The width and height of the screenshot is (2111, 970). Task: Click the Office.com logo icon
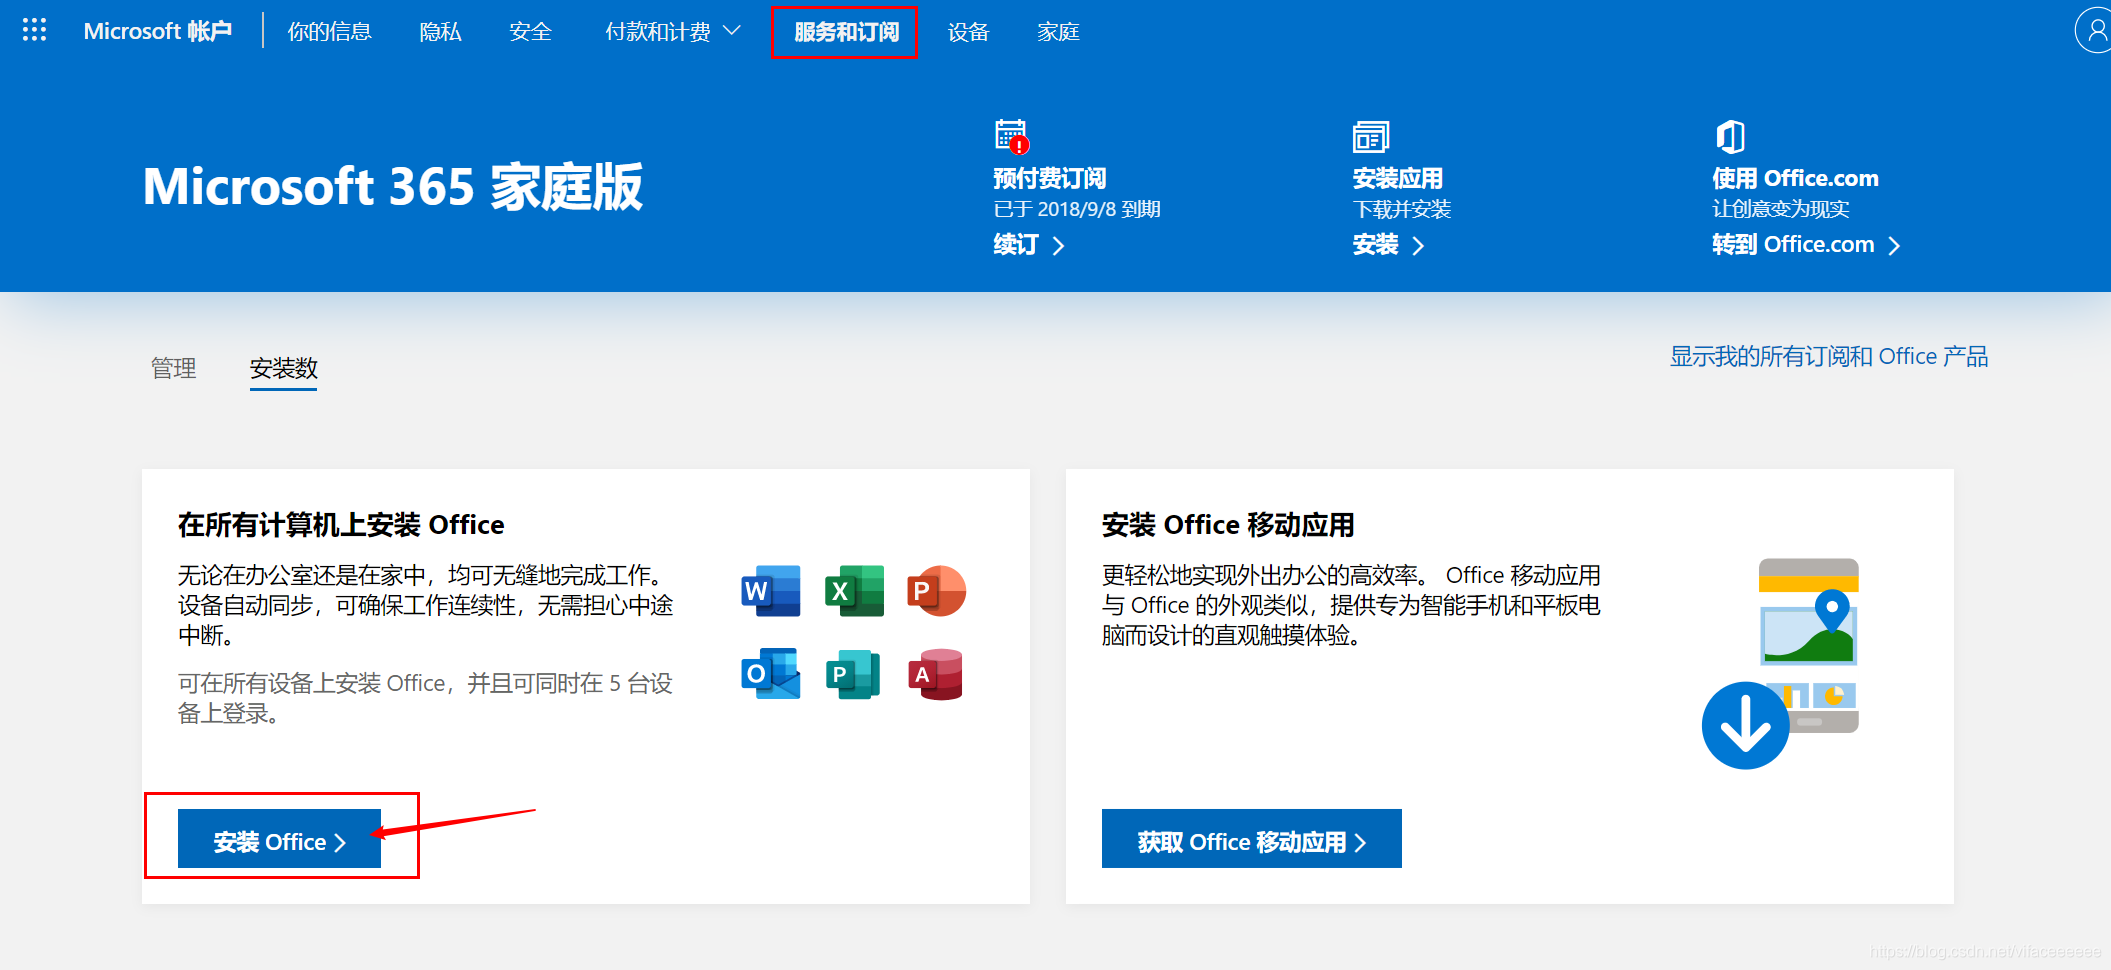[x=1731, y=137]
